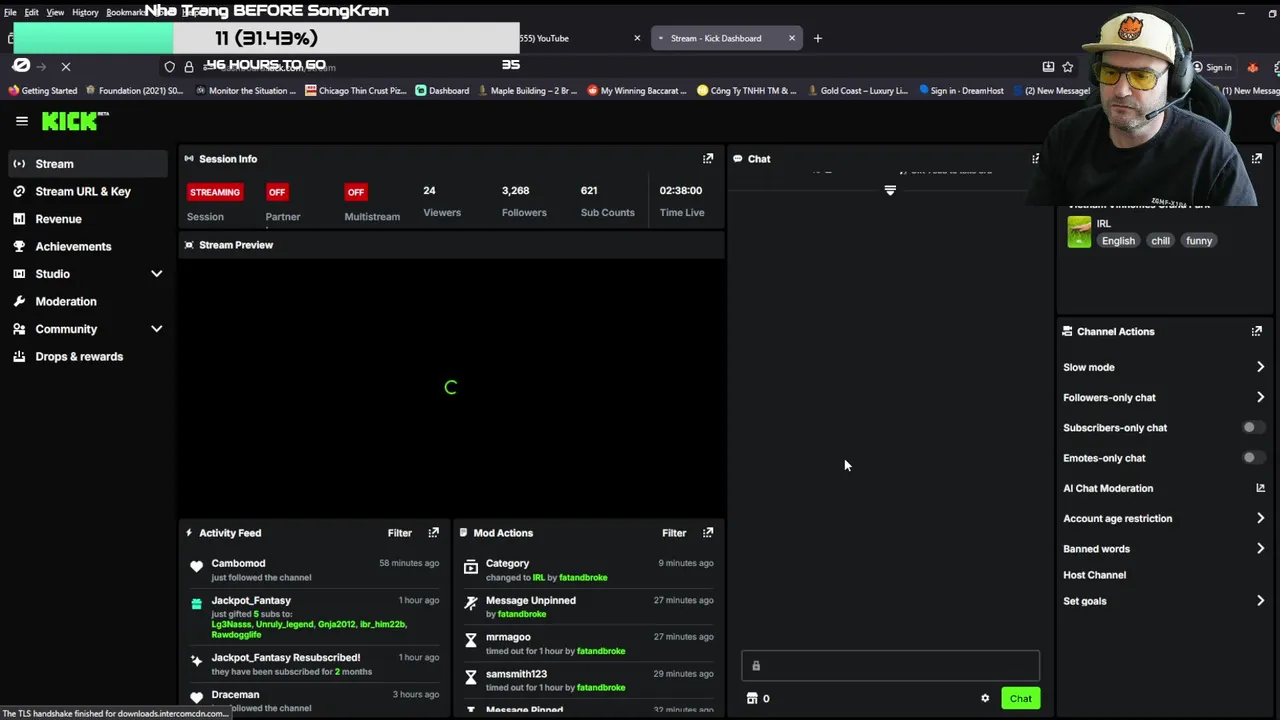This screenshot has width=1280, height=720.
Task: Pop out the Session Info panel
Action: (x=708, y=158)
